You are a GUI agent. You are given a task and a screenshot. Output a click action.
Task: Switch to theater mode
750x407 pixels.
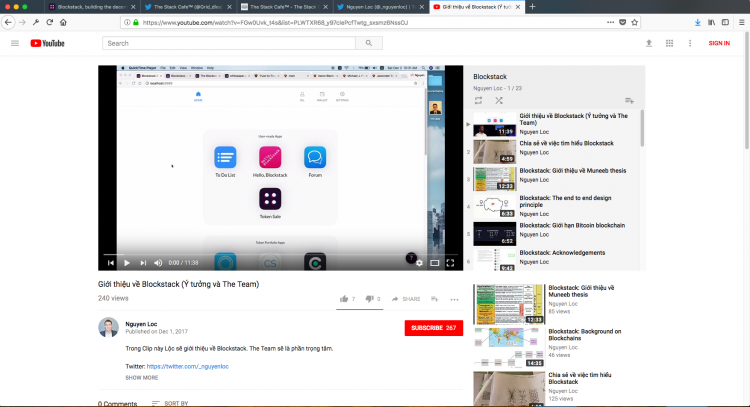click(x=435, y=263)
